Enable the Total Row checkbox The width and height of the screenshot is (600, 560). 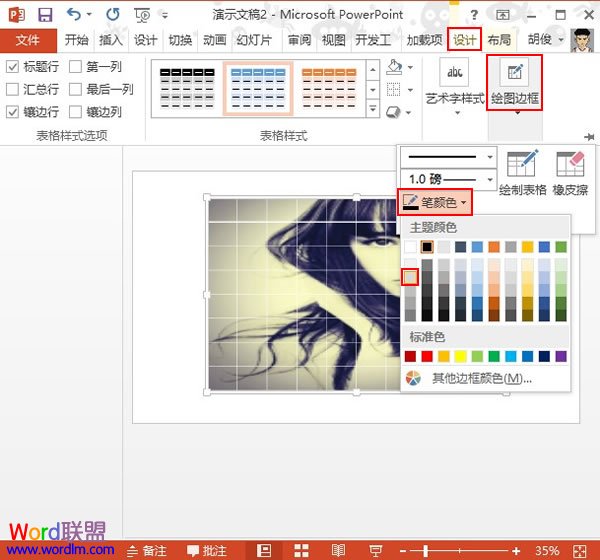tap(12, 90)
